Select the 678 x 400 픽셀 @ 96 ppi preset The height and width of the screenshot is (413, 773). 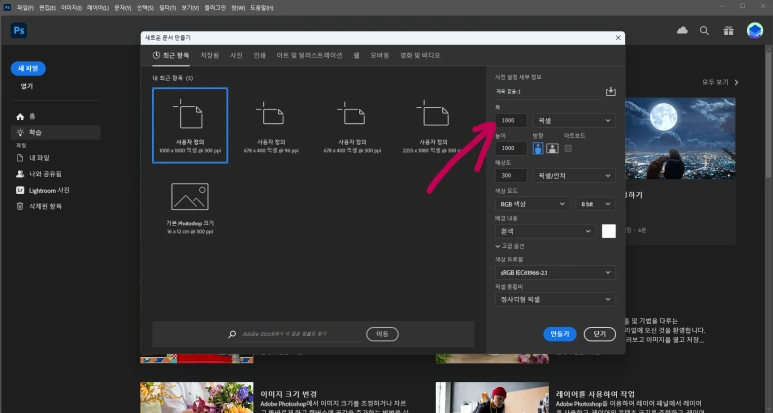[271, 125]
